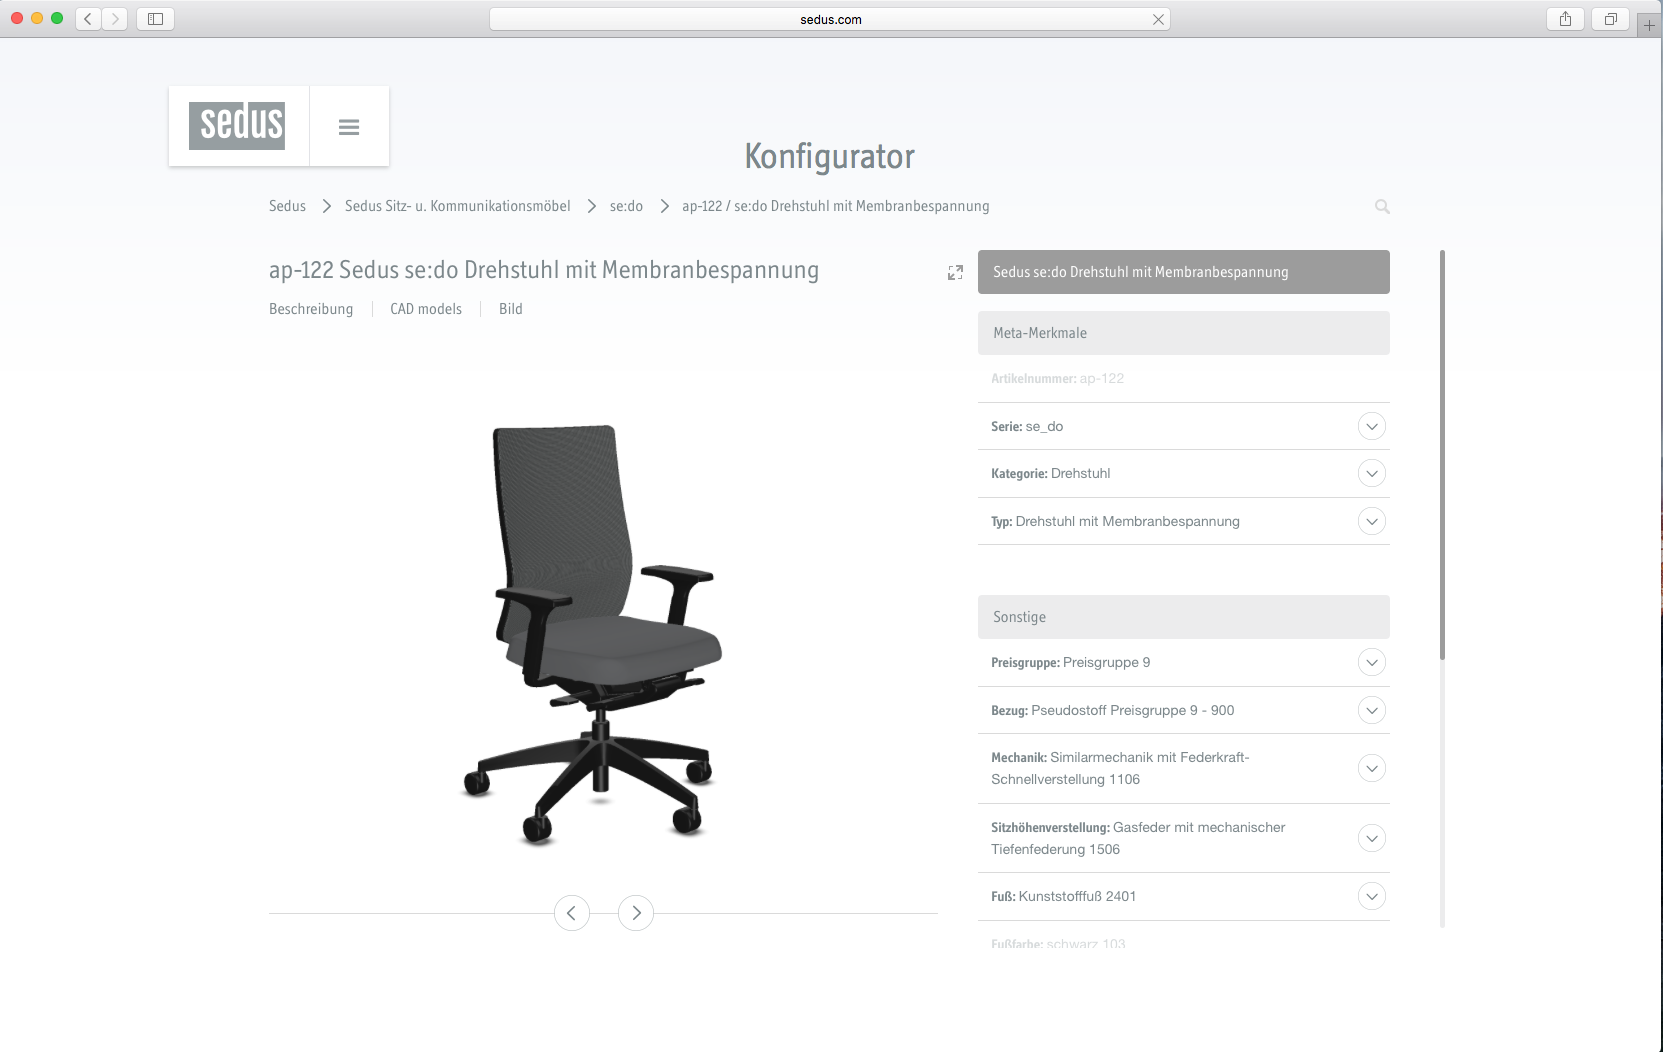Click the Sedus logo

[x=237, y=125]
